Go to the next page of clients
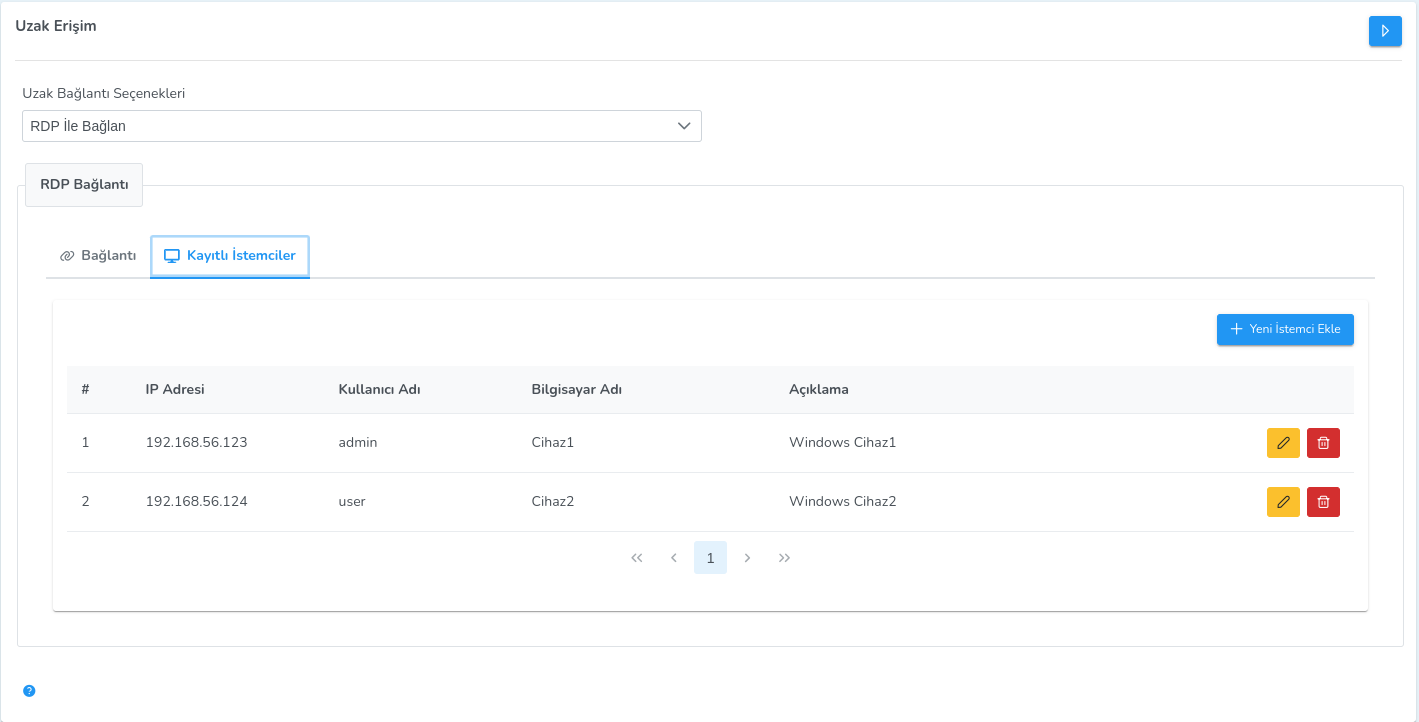 (x=747, y=558)
